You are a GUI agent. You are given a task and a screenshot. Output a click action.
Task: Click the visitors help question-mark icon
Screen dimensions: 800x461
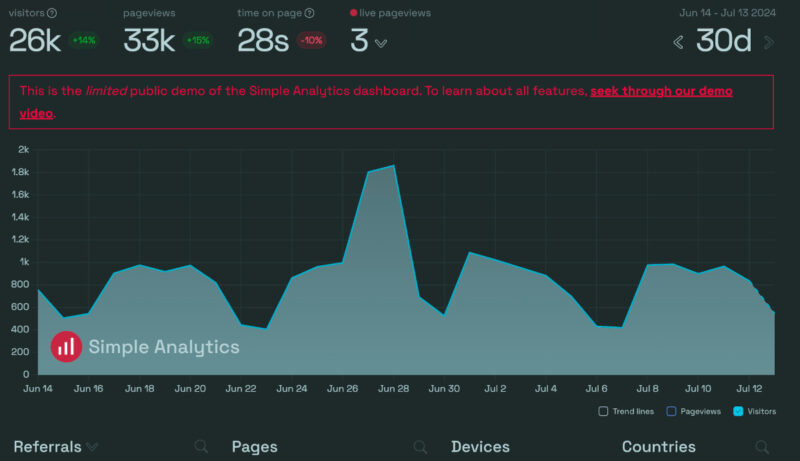pyautogui.click(x=52, y=13)
